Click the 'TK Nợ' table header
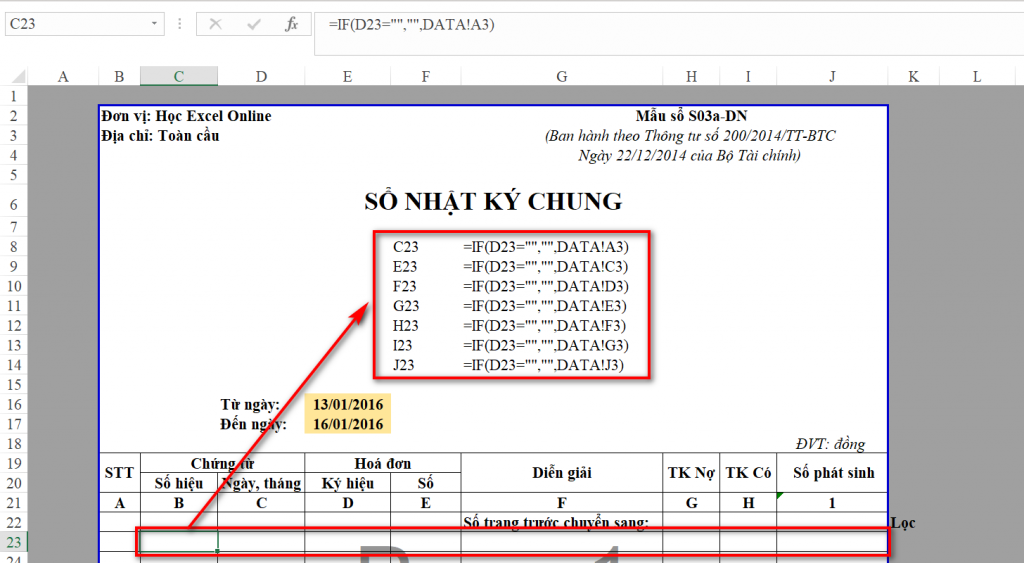 (x=691, y=473)
